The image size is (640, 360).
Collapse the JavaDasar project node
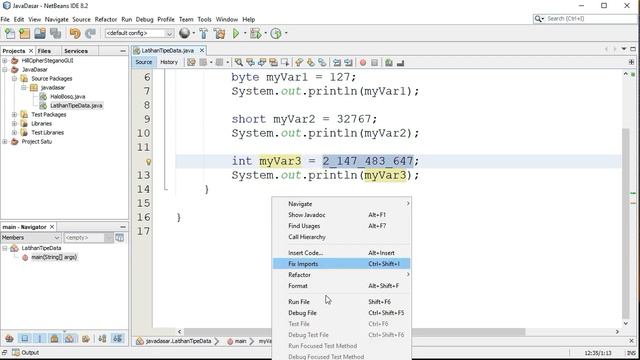point(4,69)
